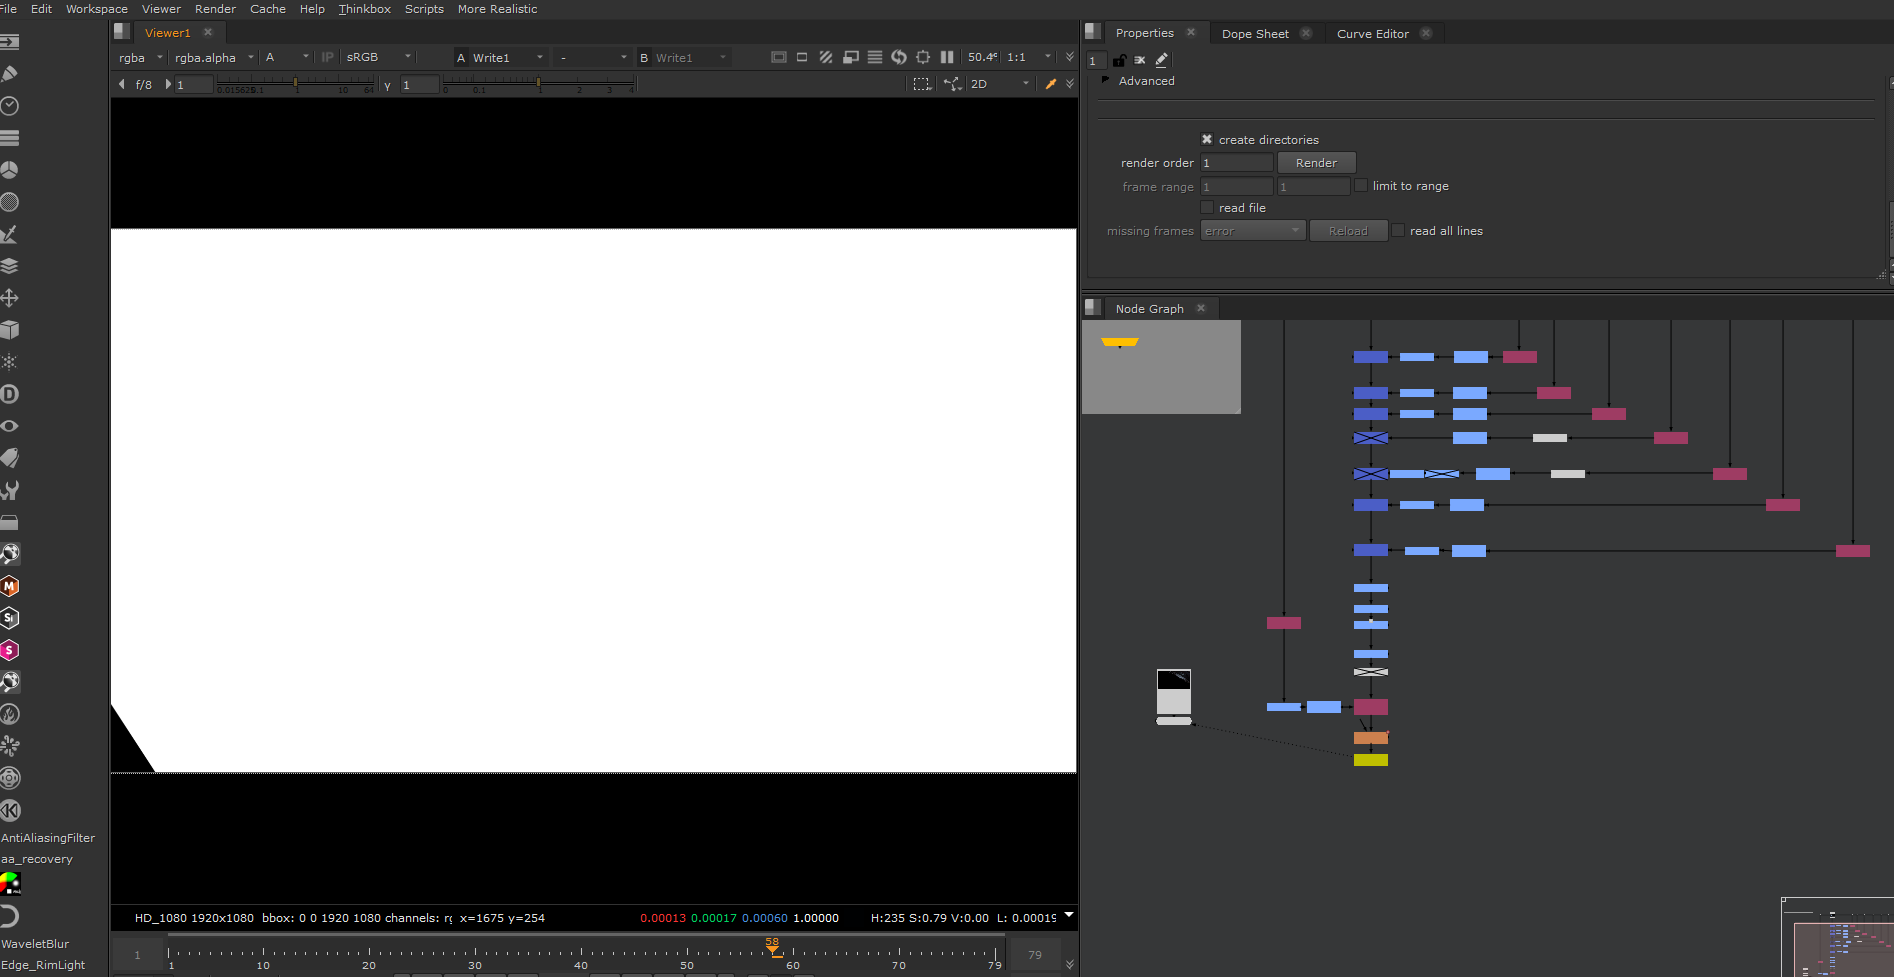Click the viewer gain slider
This screenshot has width=1894, height=977.
pyautogui.click(x=295, y=84)
